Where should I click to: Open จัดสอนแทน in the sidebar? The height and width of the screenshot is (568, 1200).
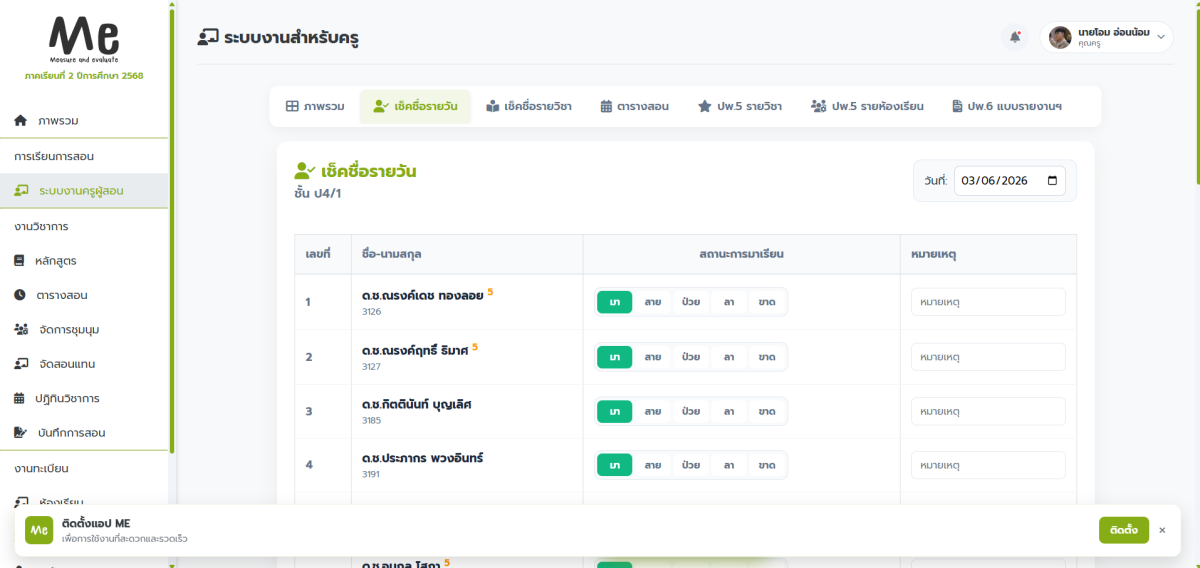85,364
